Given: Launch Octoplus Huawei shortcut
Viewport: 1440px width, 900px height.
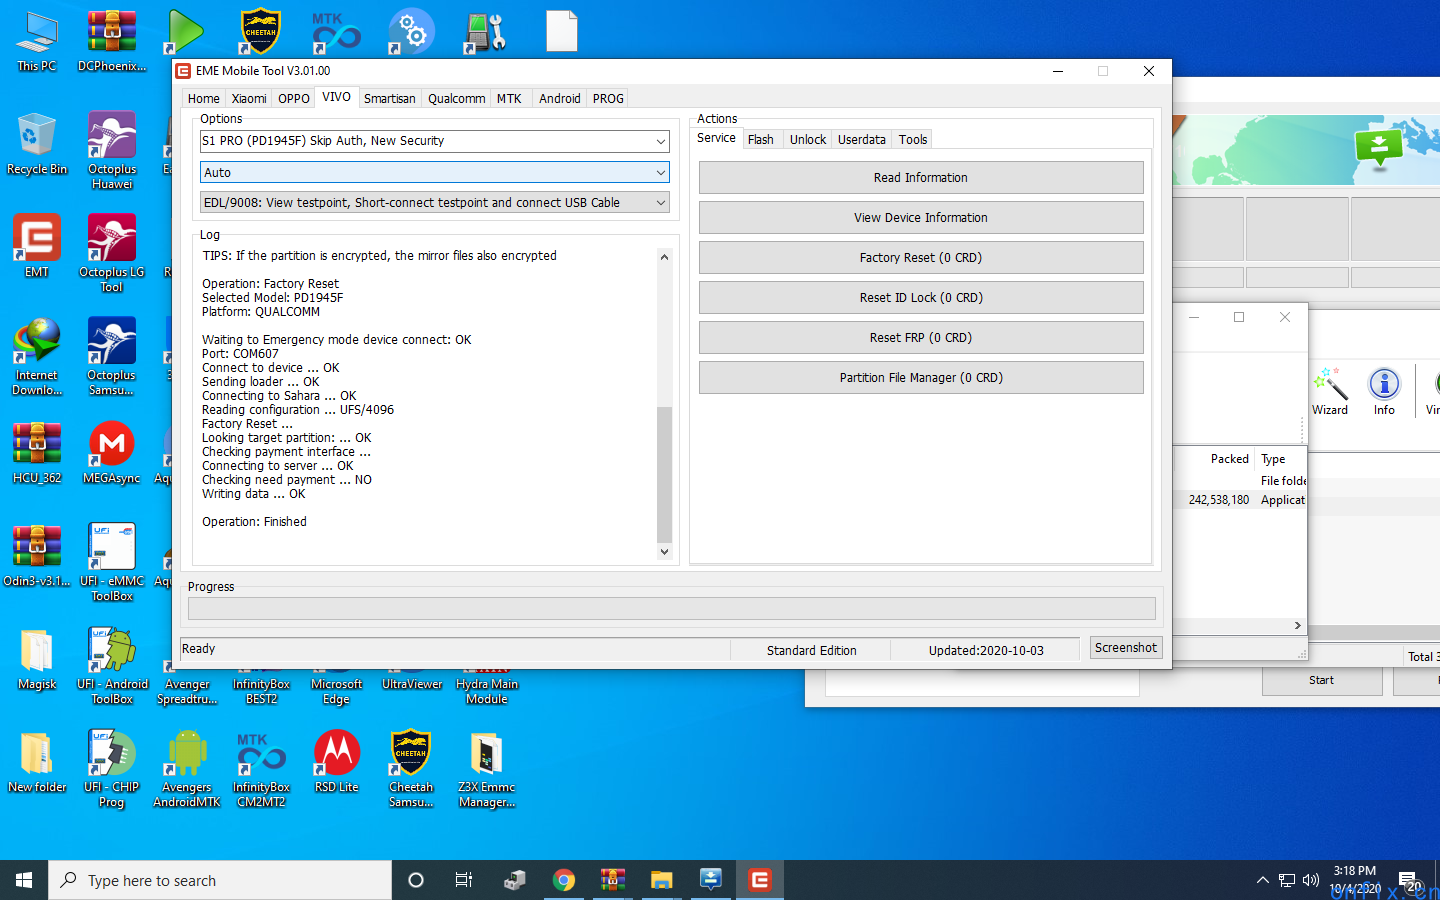Looking at the screenshot, I should pyautogui.click(x=112, y=150).
